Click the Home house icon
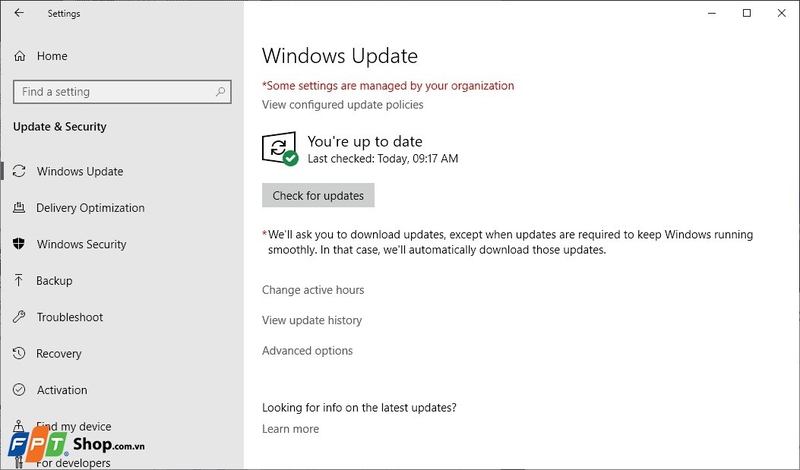 pyautogui.click(x=19, y=56)
